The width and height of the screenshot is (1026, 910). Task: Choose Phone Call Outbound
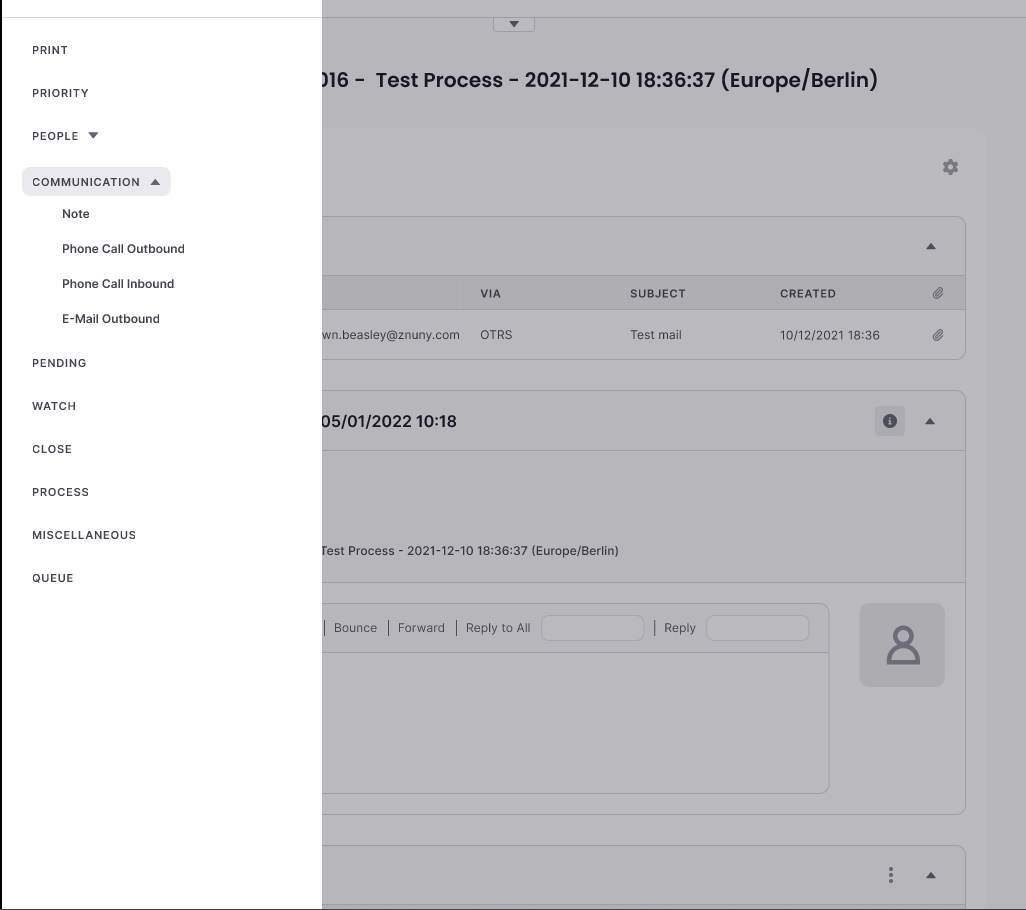(x=123, y=249)
